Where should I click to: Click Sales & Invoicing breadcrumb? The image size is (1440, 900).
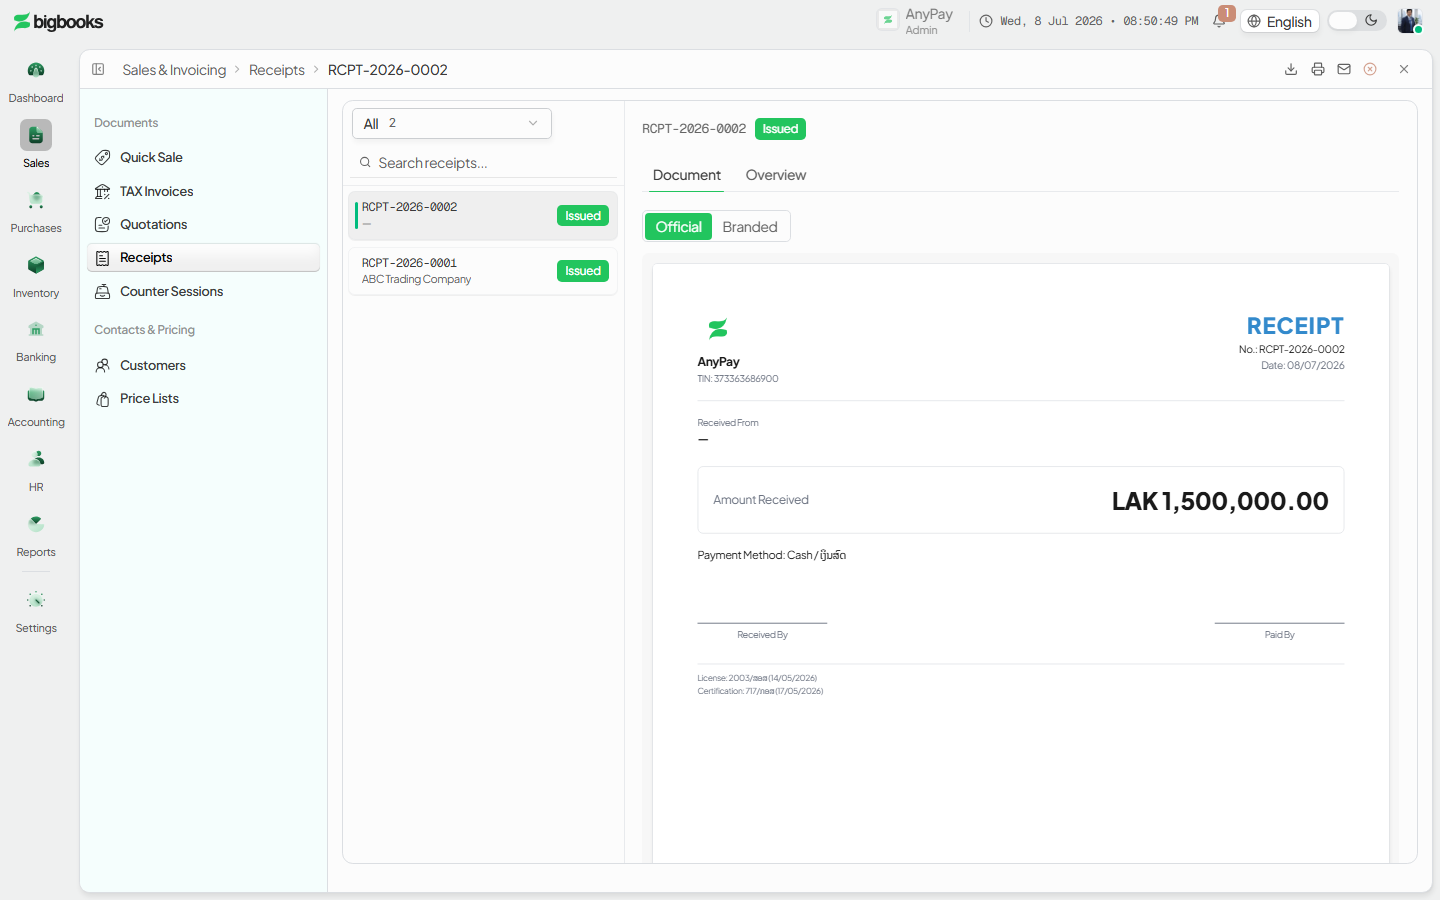(174, 70)
